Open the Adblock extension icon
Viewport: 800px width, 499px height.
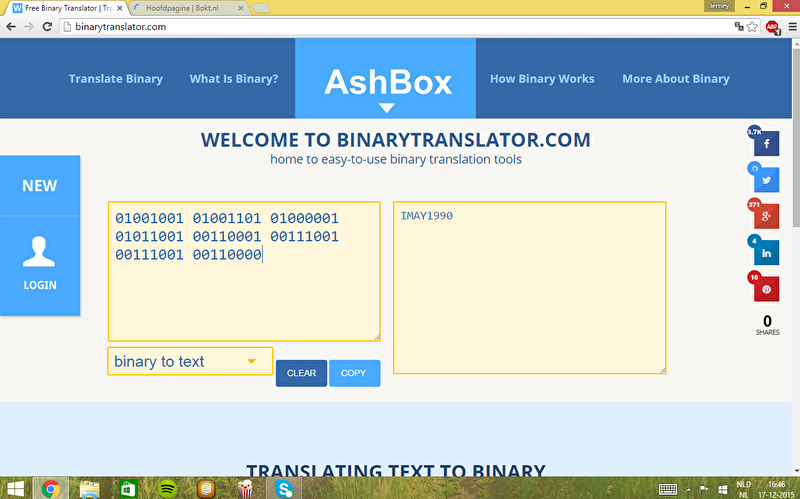[x=772, y=27]
